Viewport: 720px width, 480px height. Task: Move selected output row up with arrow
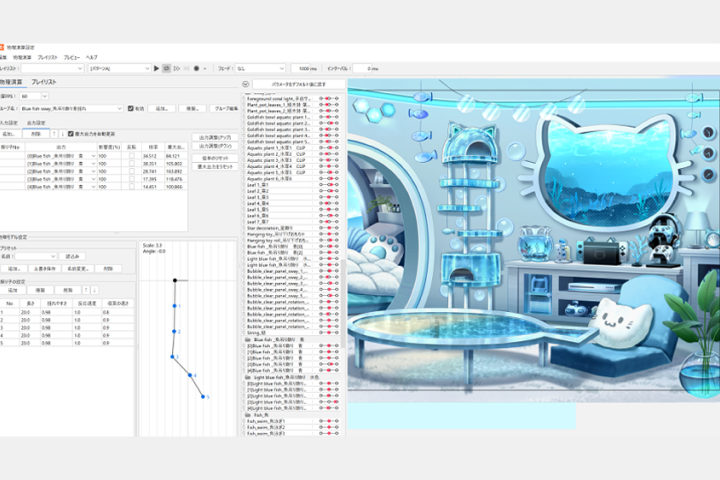point(54,134)
